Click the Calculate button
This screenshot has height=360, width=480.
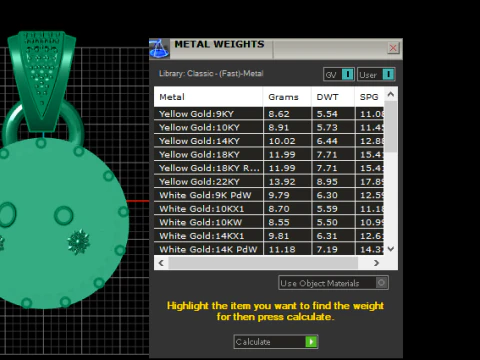276,342
